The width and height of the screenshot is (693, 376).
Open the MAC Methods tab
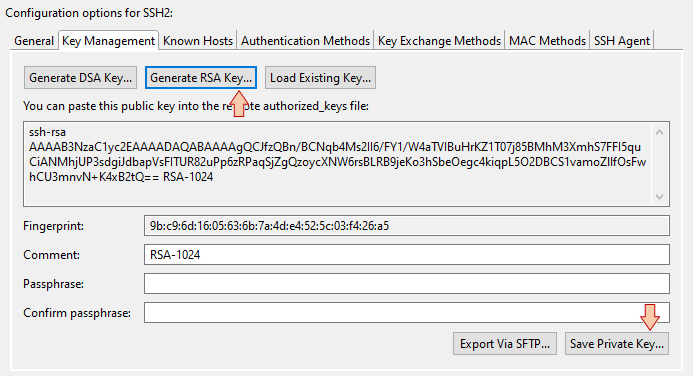547,41
